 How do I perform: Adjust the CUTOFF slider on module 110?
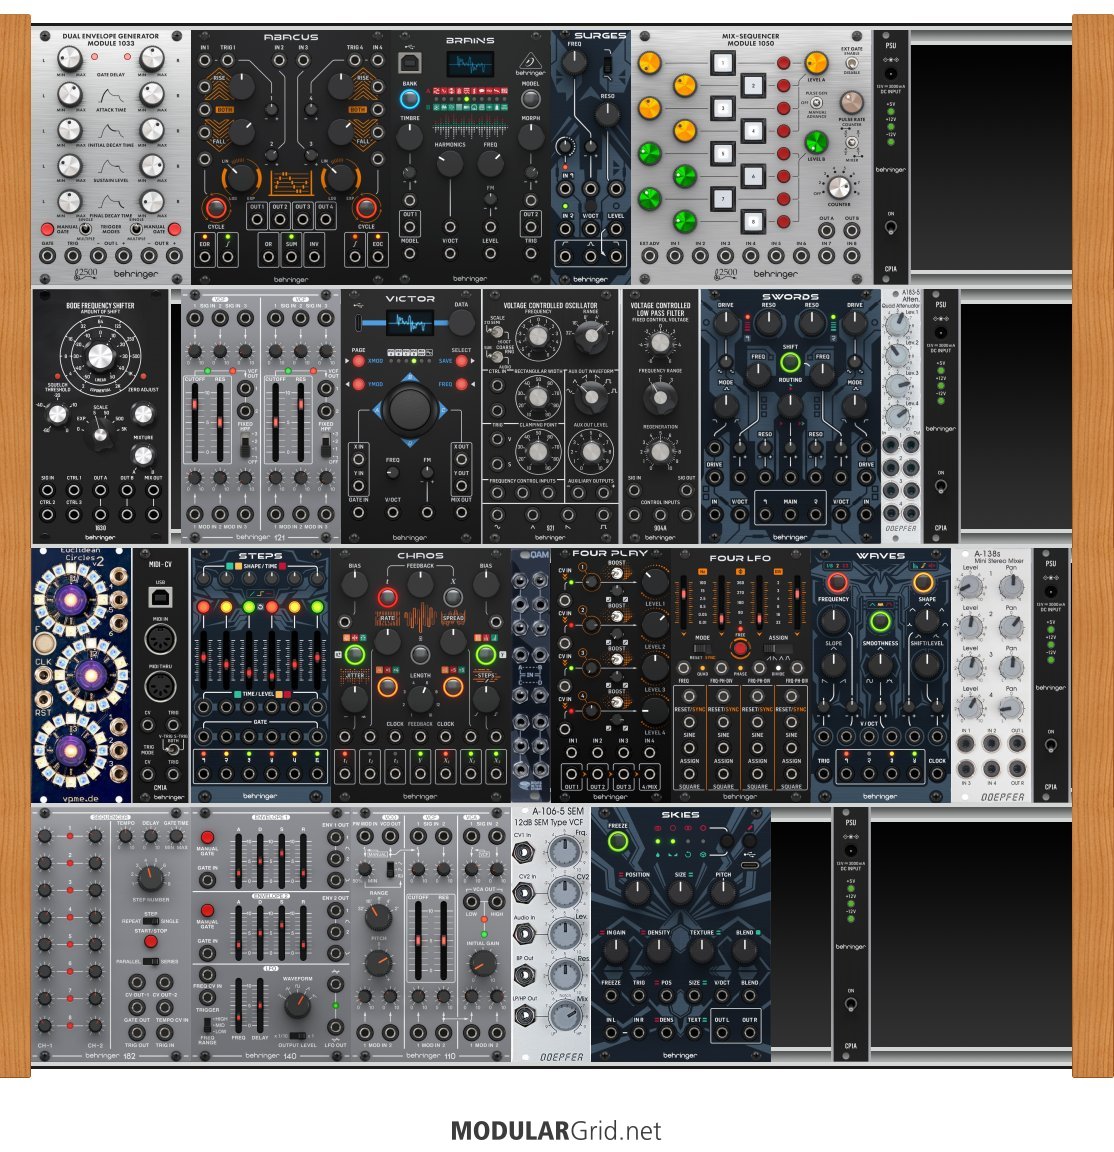pyautogui.click(x=418, y=941)
